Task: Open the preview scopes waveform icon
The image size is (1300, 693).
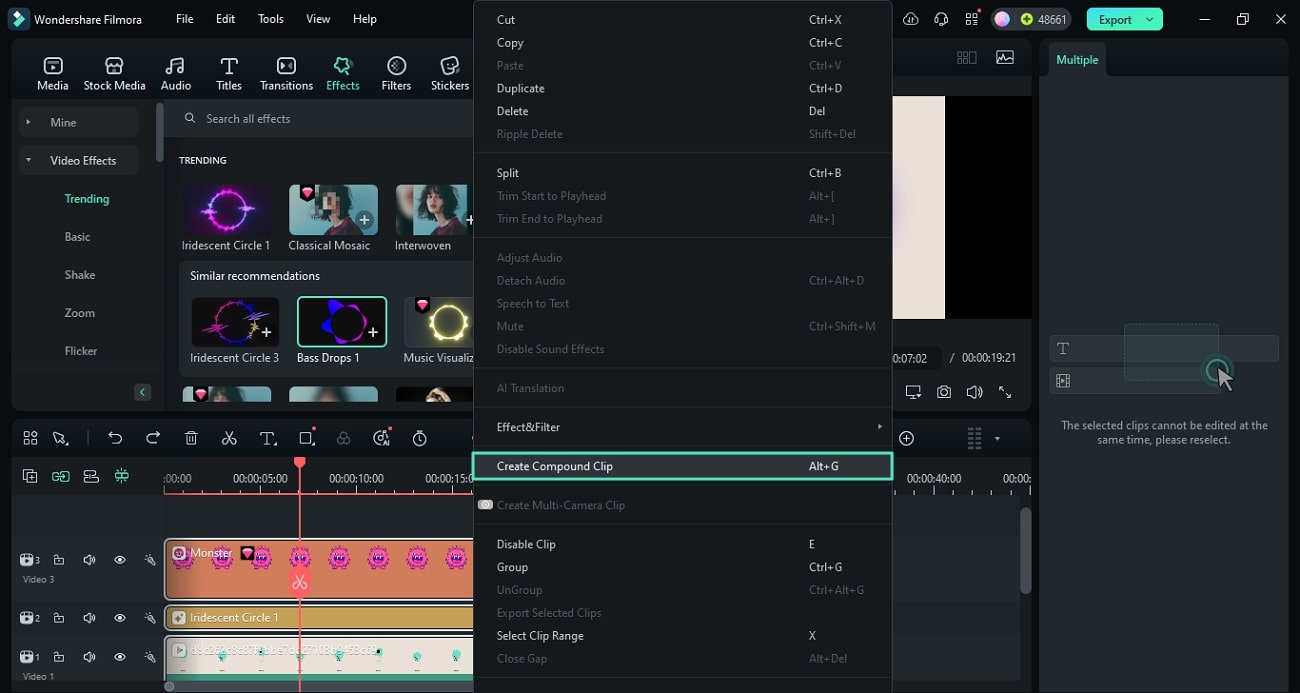Action: 1005,58
